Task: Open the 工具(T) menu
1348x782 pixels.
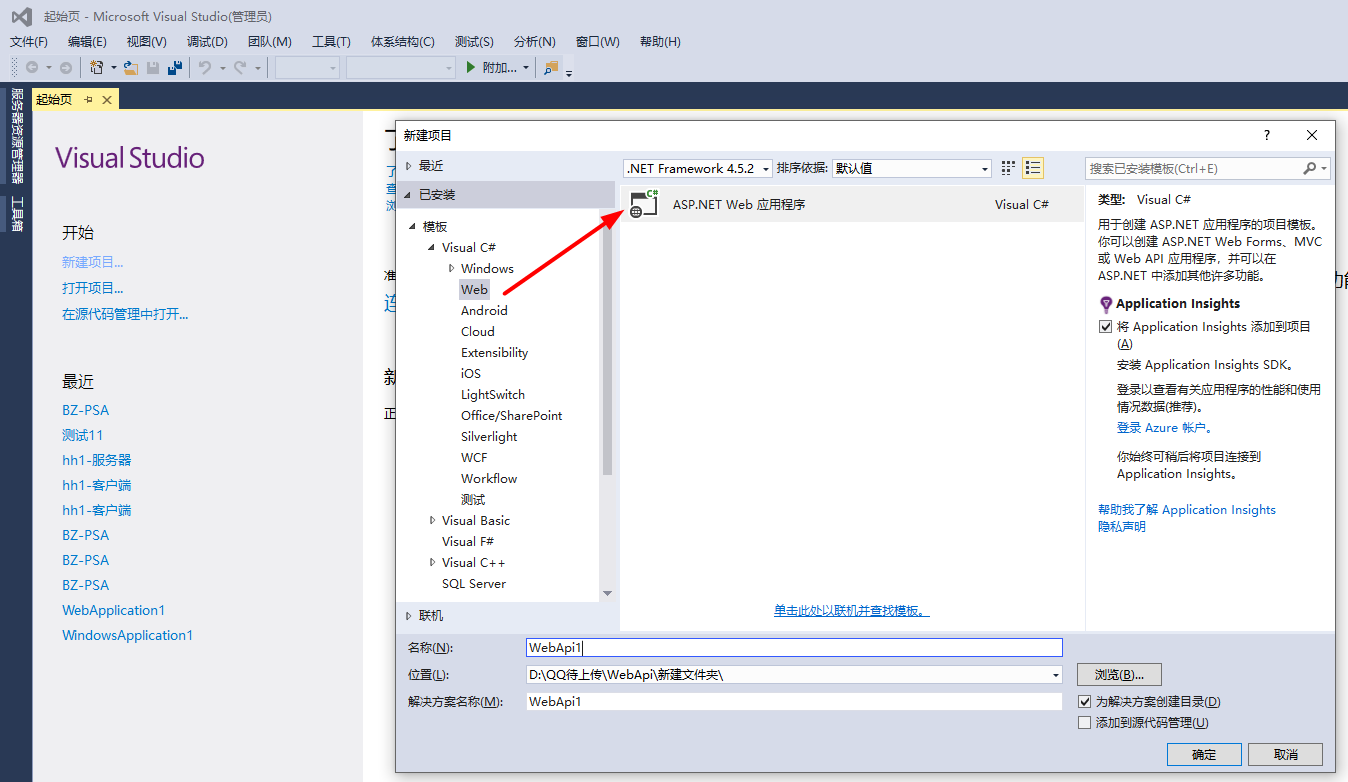Action: (x=331, y=41)
